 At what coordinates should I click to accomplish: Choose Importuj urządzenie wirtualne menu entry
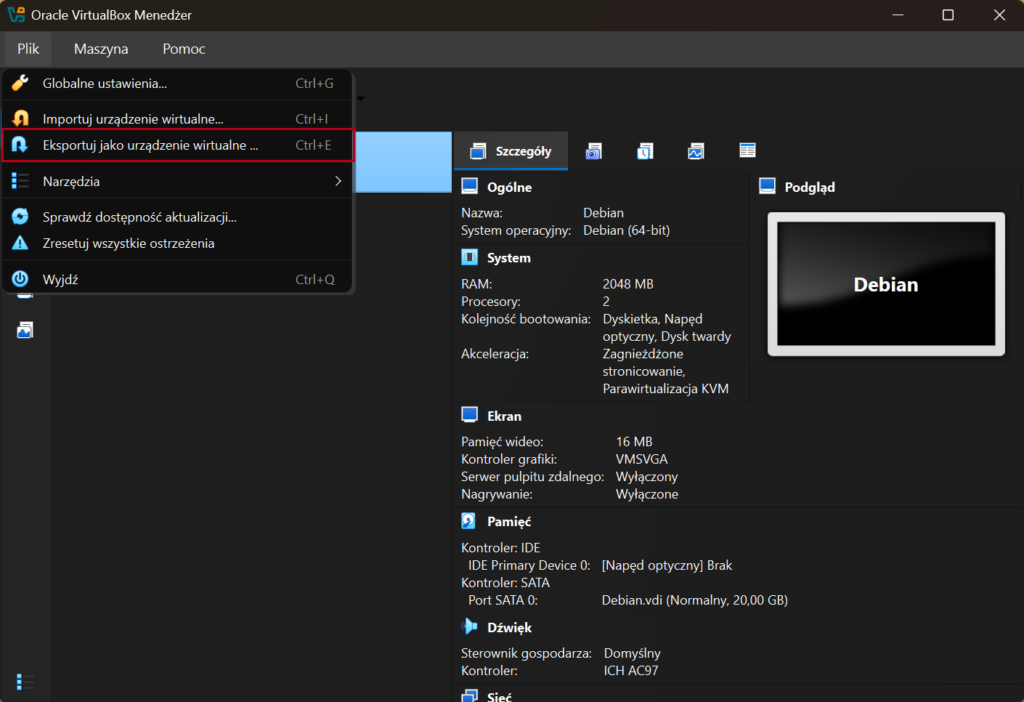tap(132, 119)
